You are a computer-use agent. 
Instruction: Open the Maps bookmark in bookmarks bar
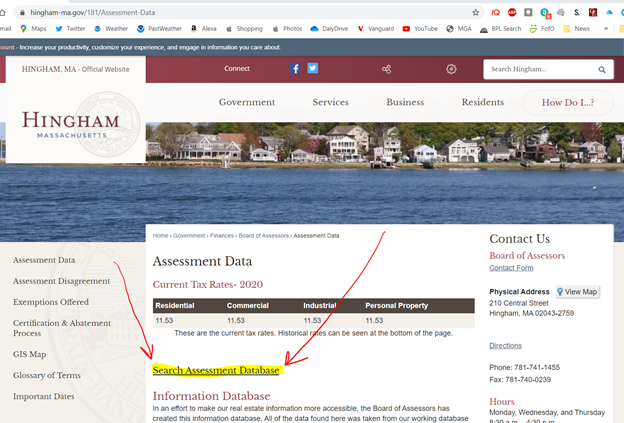point(32,29)
